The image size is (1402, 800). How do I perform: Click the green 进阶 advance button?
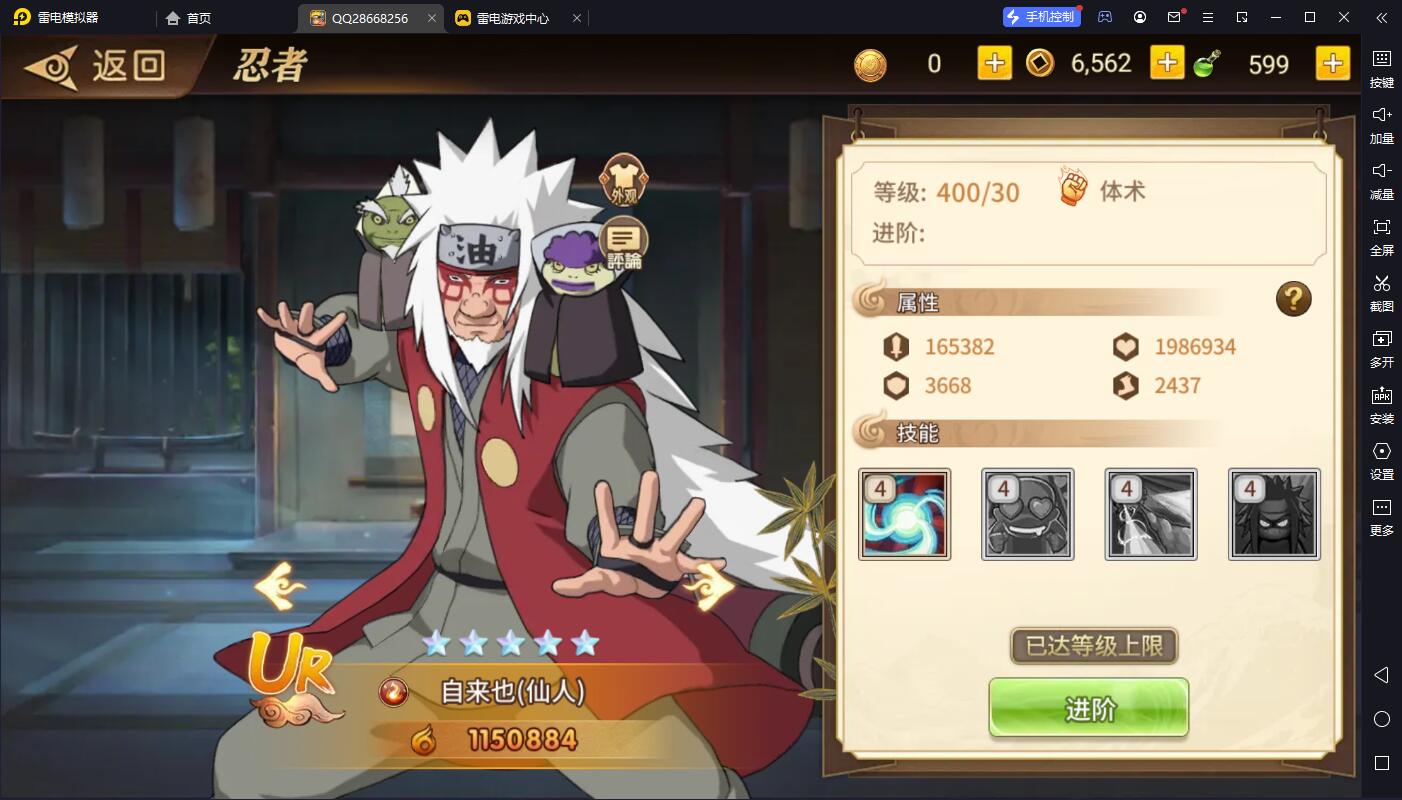point(1088,708)
